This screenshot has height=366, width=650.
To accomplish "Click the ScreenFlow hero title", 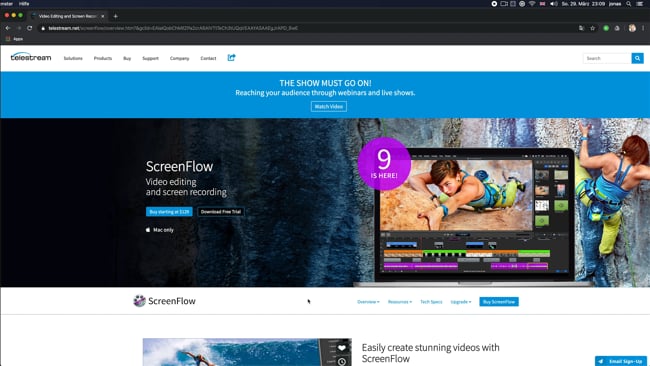I will click(x=179, y=166).
